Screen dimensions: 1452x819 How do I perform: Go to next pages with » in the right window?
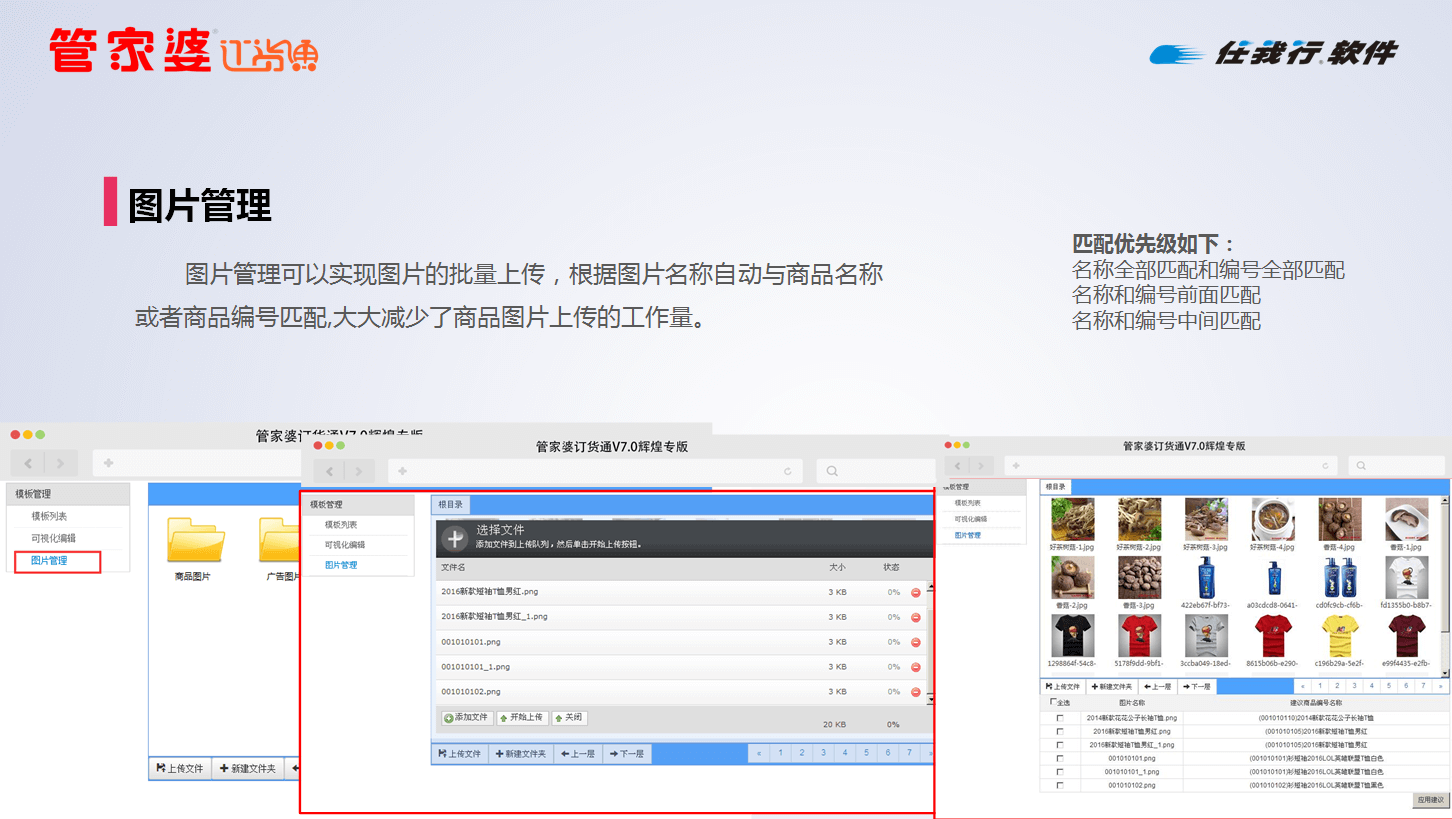click(1440, 687)
